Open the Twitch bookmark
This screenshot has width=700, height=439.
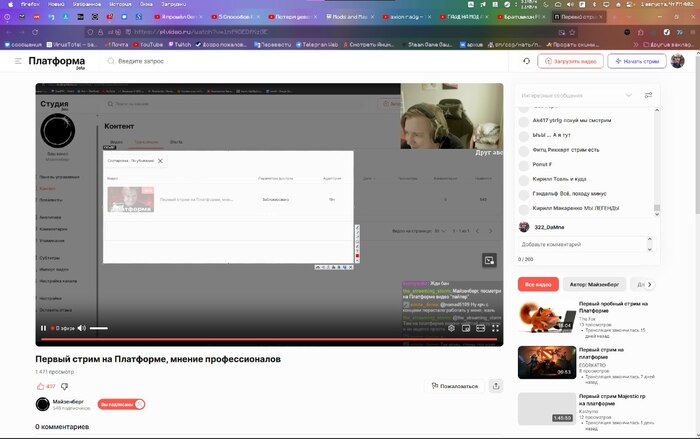(x=179, y=45)
